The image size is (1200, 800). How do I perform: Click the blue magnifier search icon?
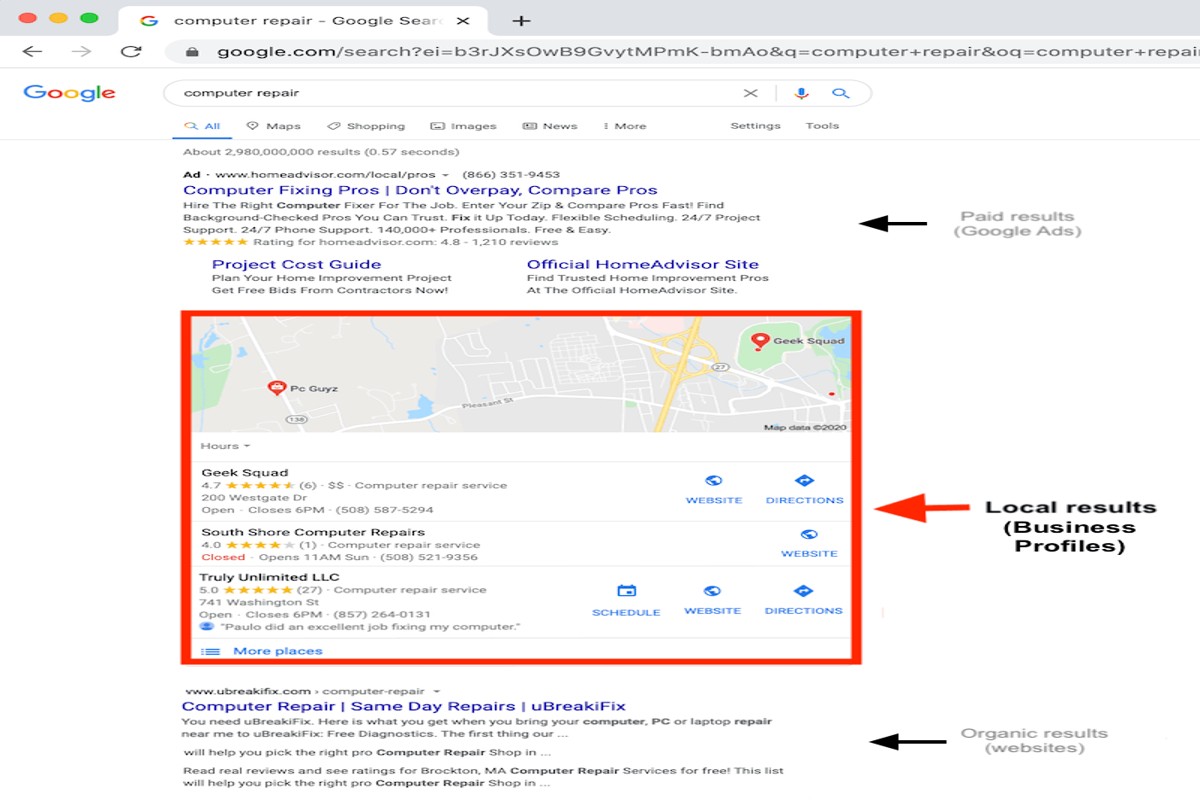pyautogui.click(x=841, y=93)
